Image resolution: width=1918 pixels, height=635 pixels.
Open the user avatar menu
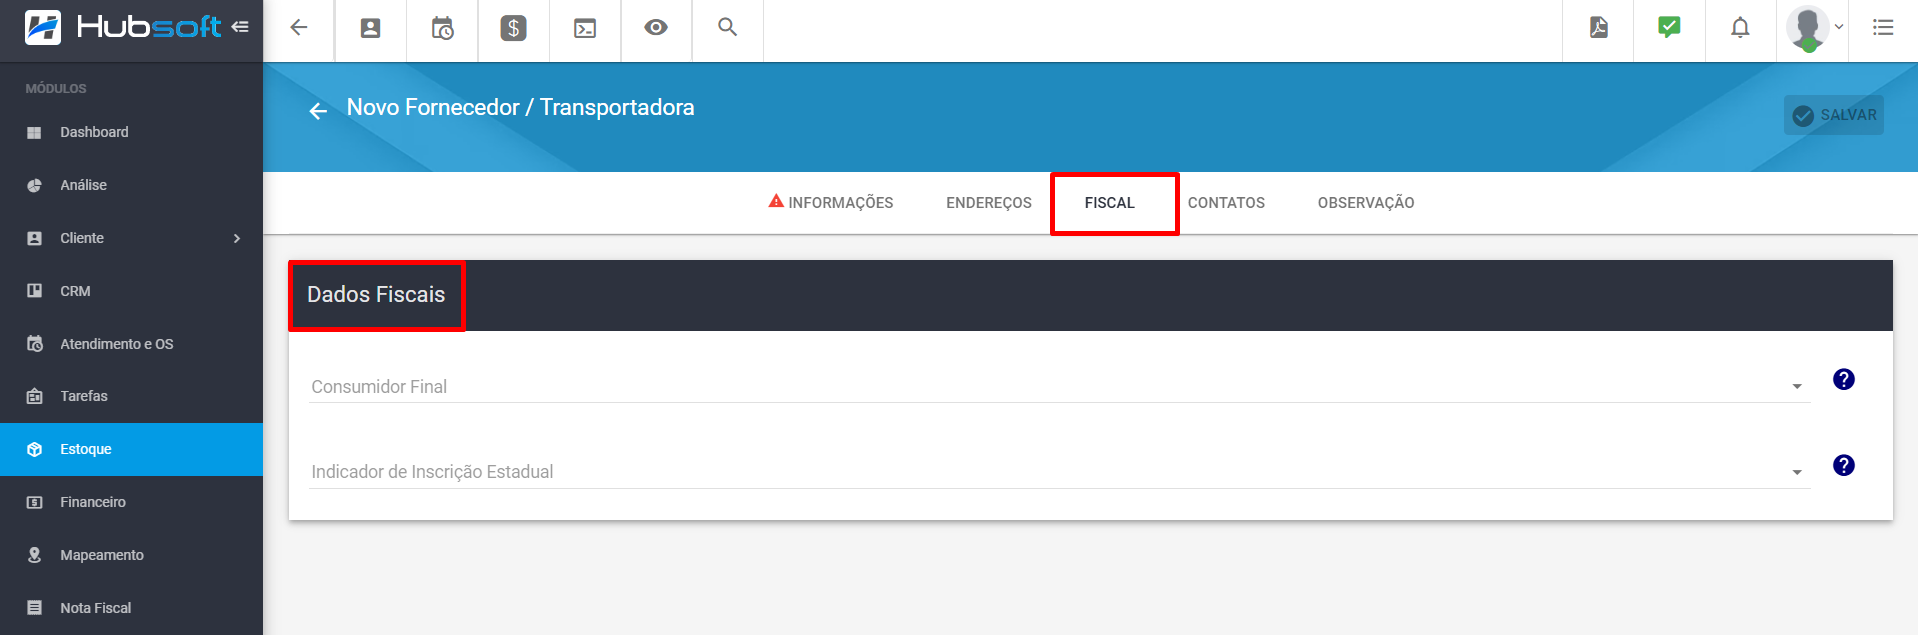1814,28
